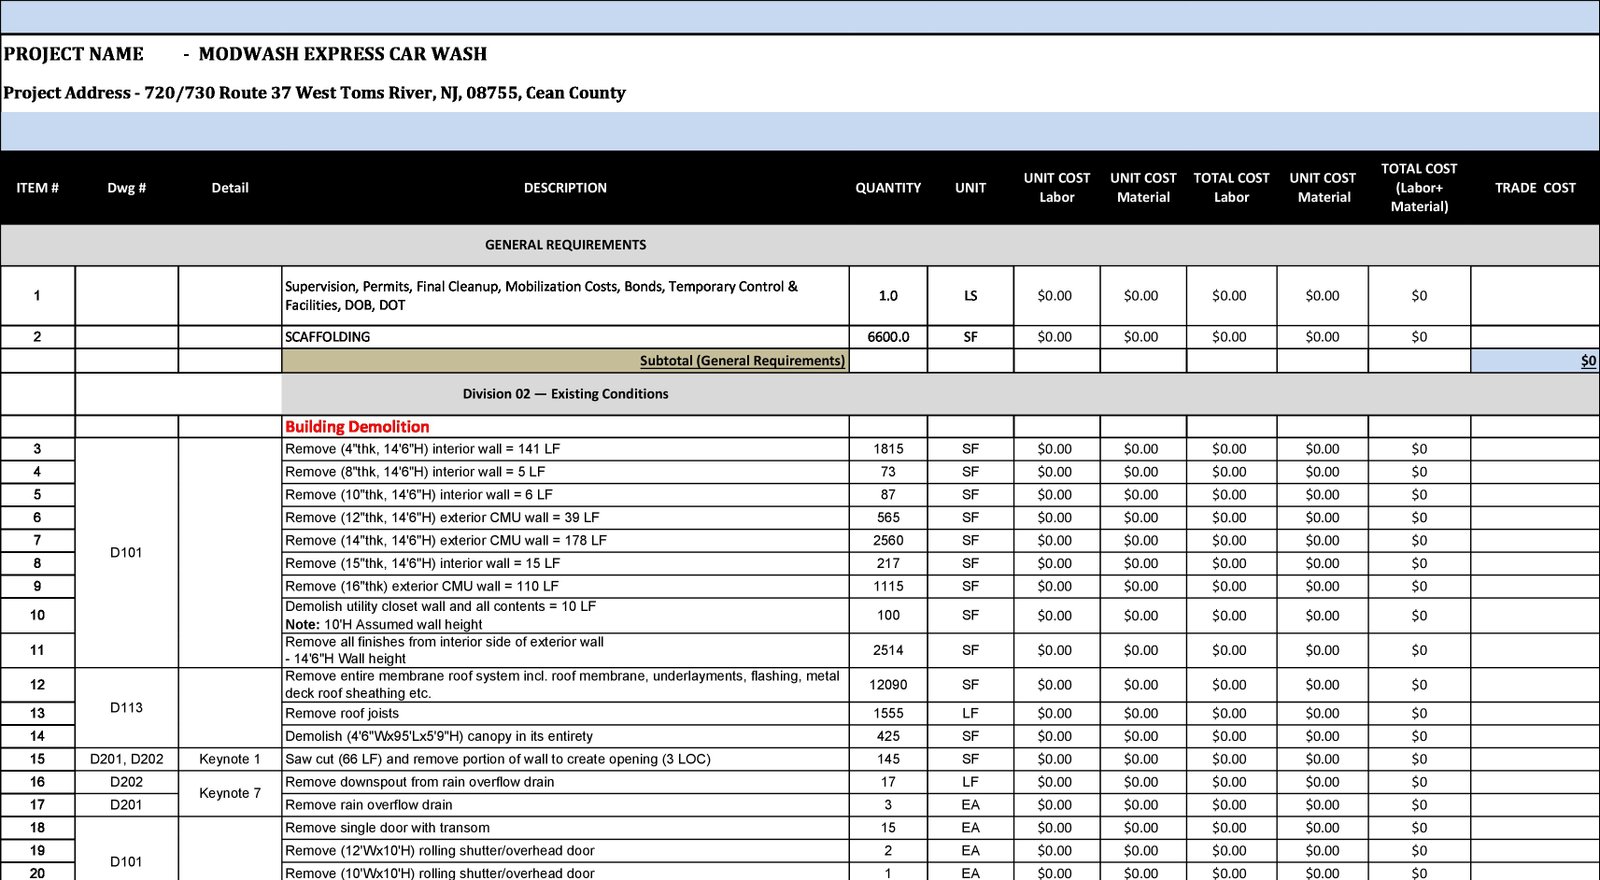The image size is (1600, 880).
Task: Select quantity 2560 in item 7 row
Action: click(x=888, y=541)
